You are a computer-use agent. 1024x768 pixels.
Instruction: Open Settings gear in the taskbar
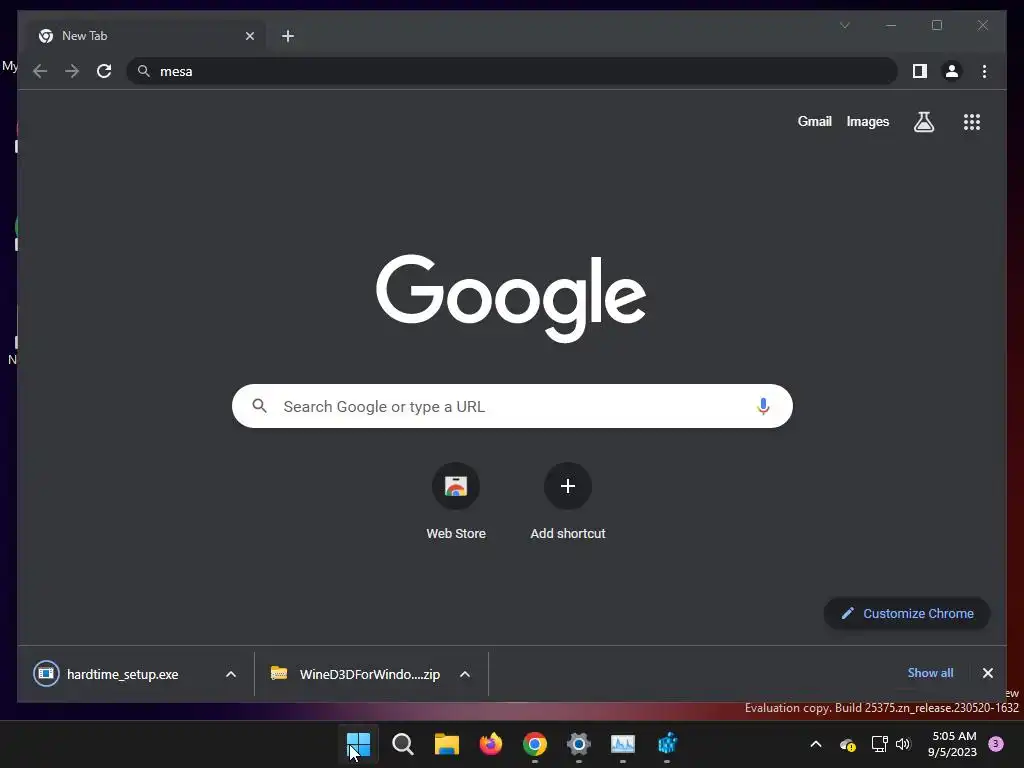[x=579, y=744]
